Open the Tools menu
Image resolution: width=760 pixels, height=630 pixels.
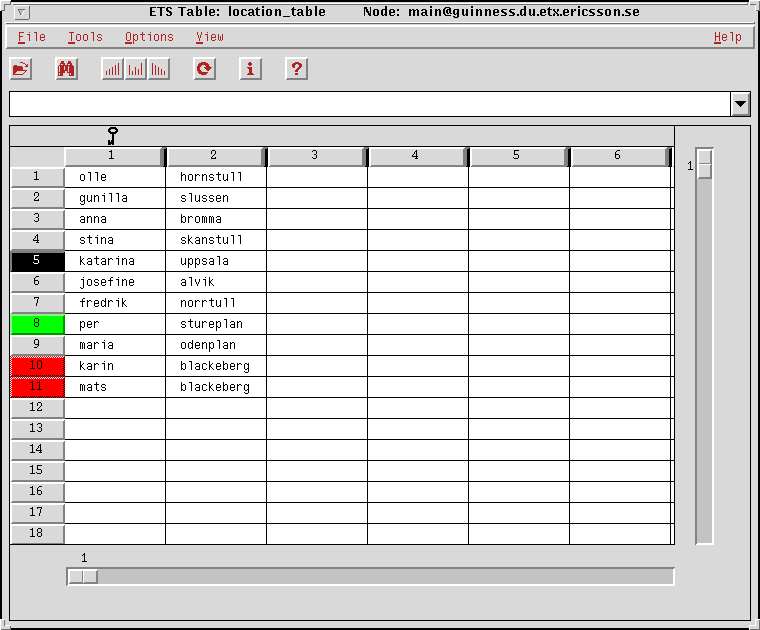(x=85, y=37)
